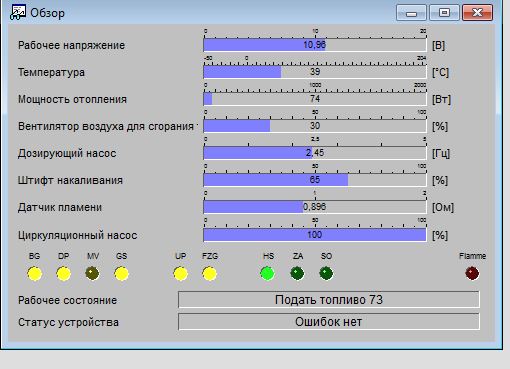Click the bright green HS indicator
This screenshot has height=369, width=510.
[x=268, y=274]
